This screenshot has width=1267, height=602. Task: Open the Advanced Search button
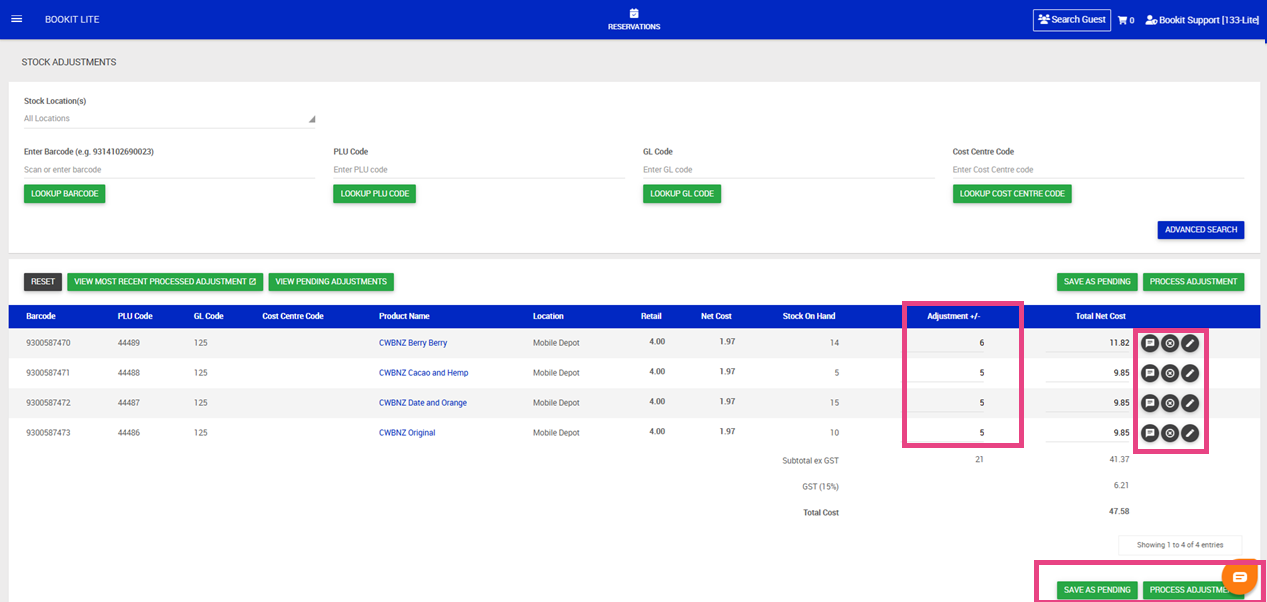1201,230
